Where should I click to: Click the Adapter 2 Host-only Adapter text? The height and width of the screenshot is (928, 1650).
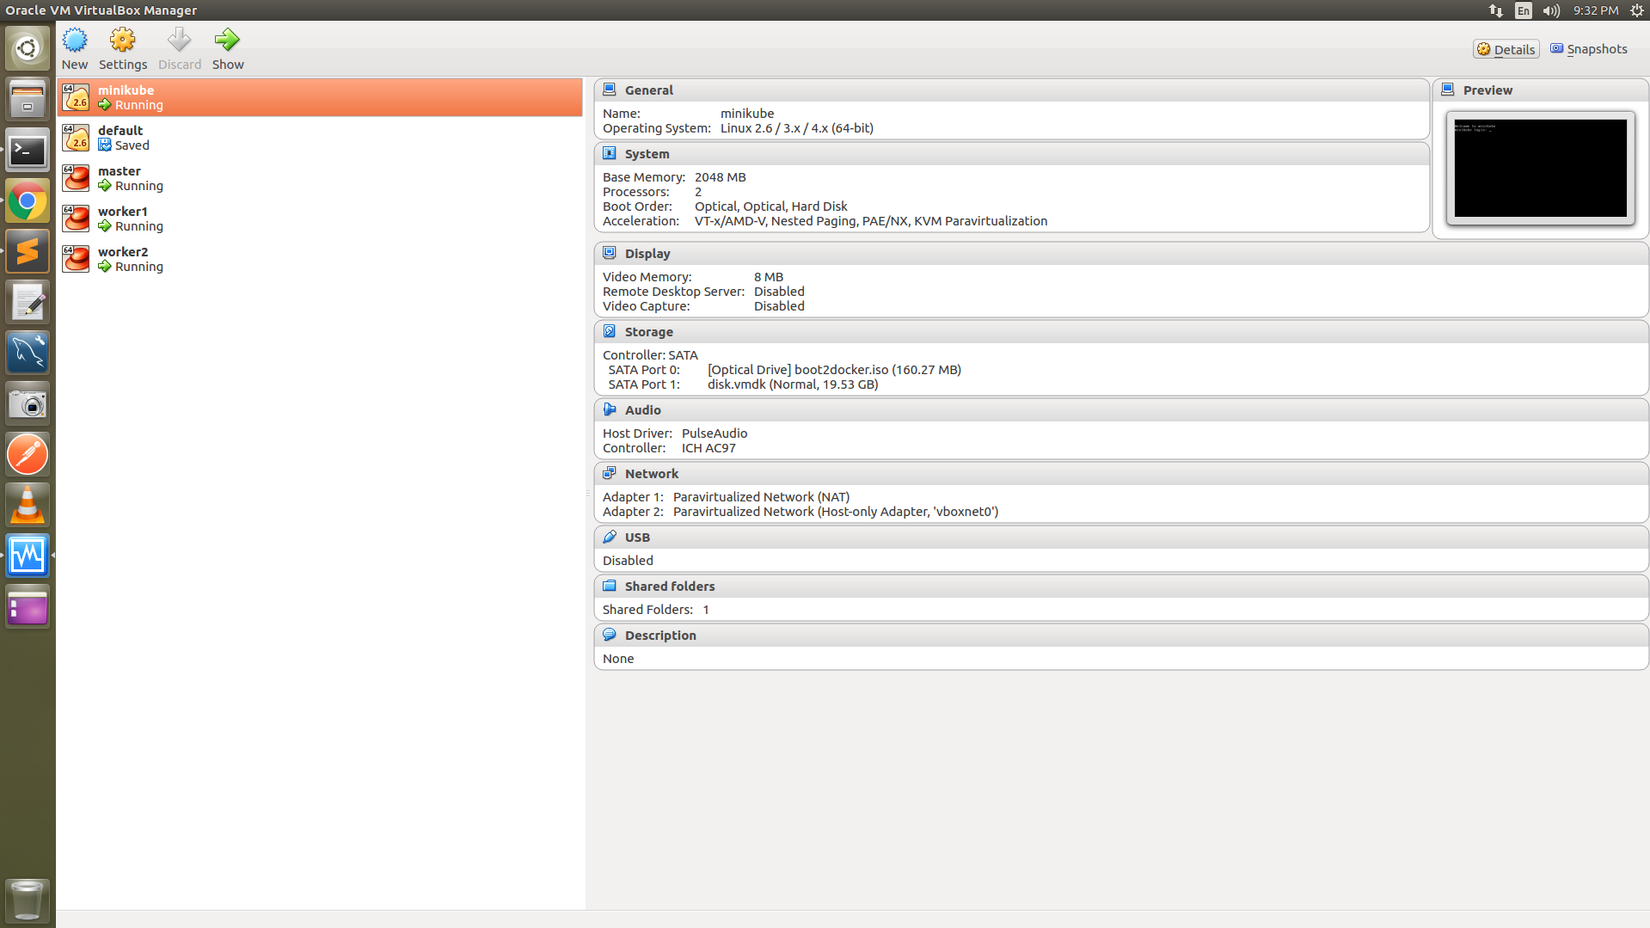tap(835, 511)
